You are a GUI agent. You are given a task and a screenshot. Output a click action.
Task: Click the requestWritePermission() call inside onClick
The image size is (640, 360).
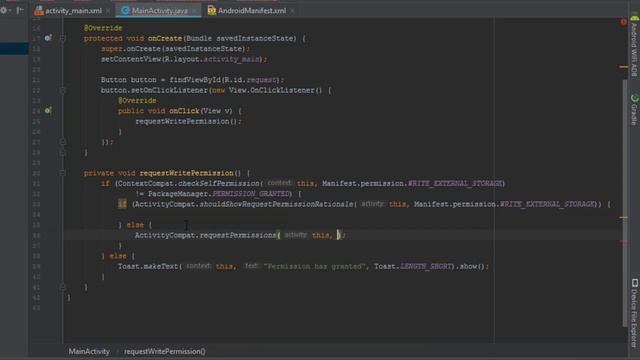coord(187,121)
